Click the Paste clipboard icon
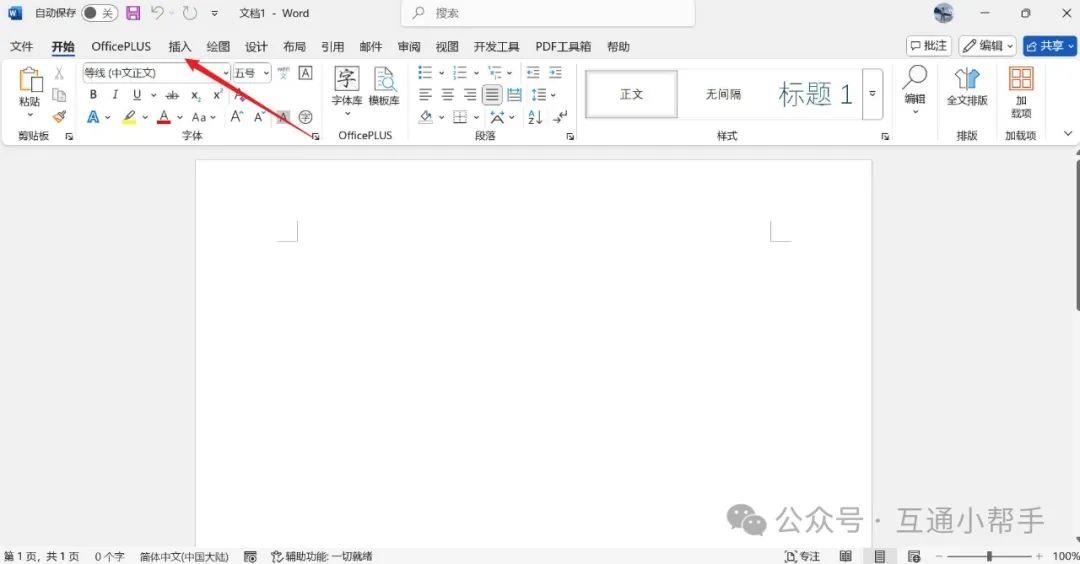 [x=30, y=80]
